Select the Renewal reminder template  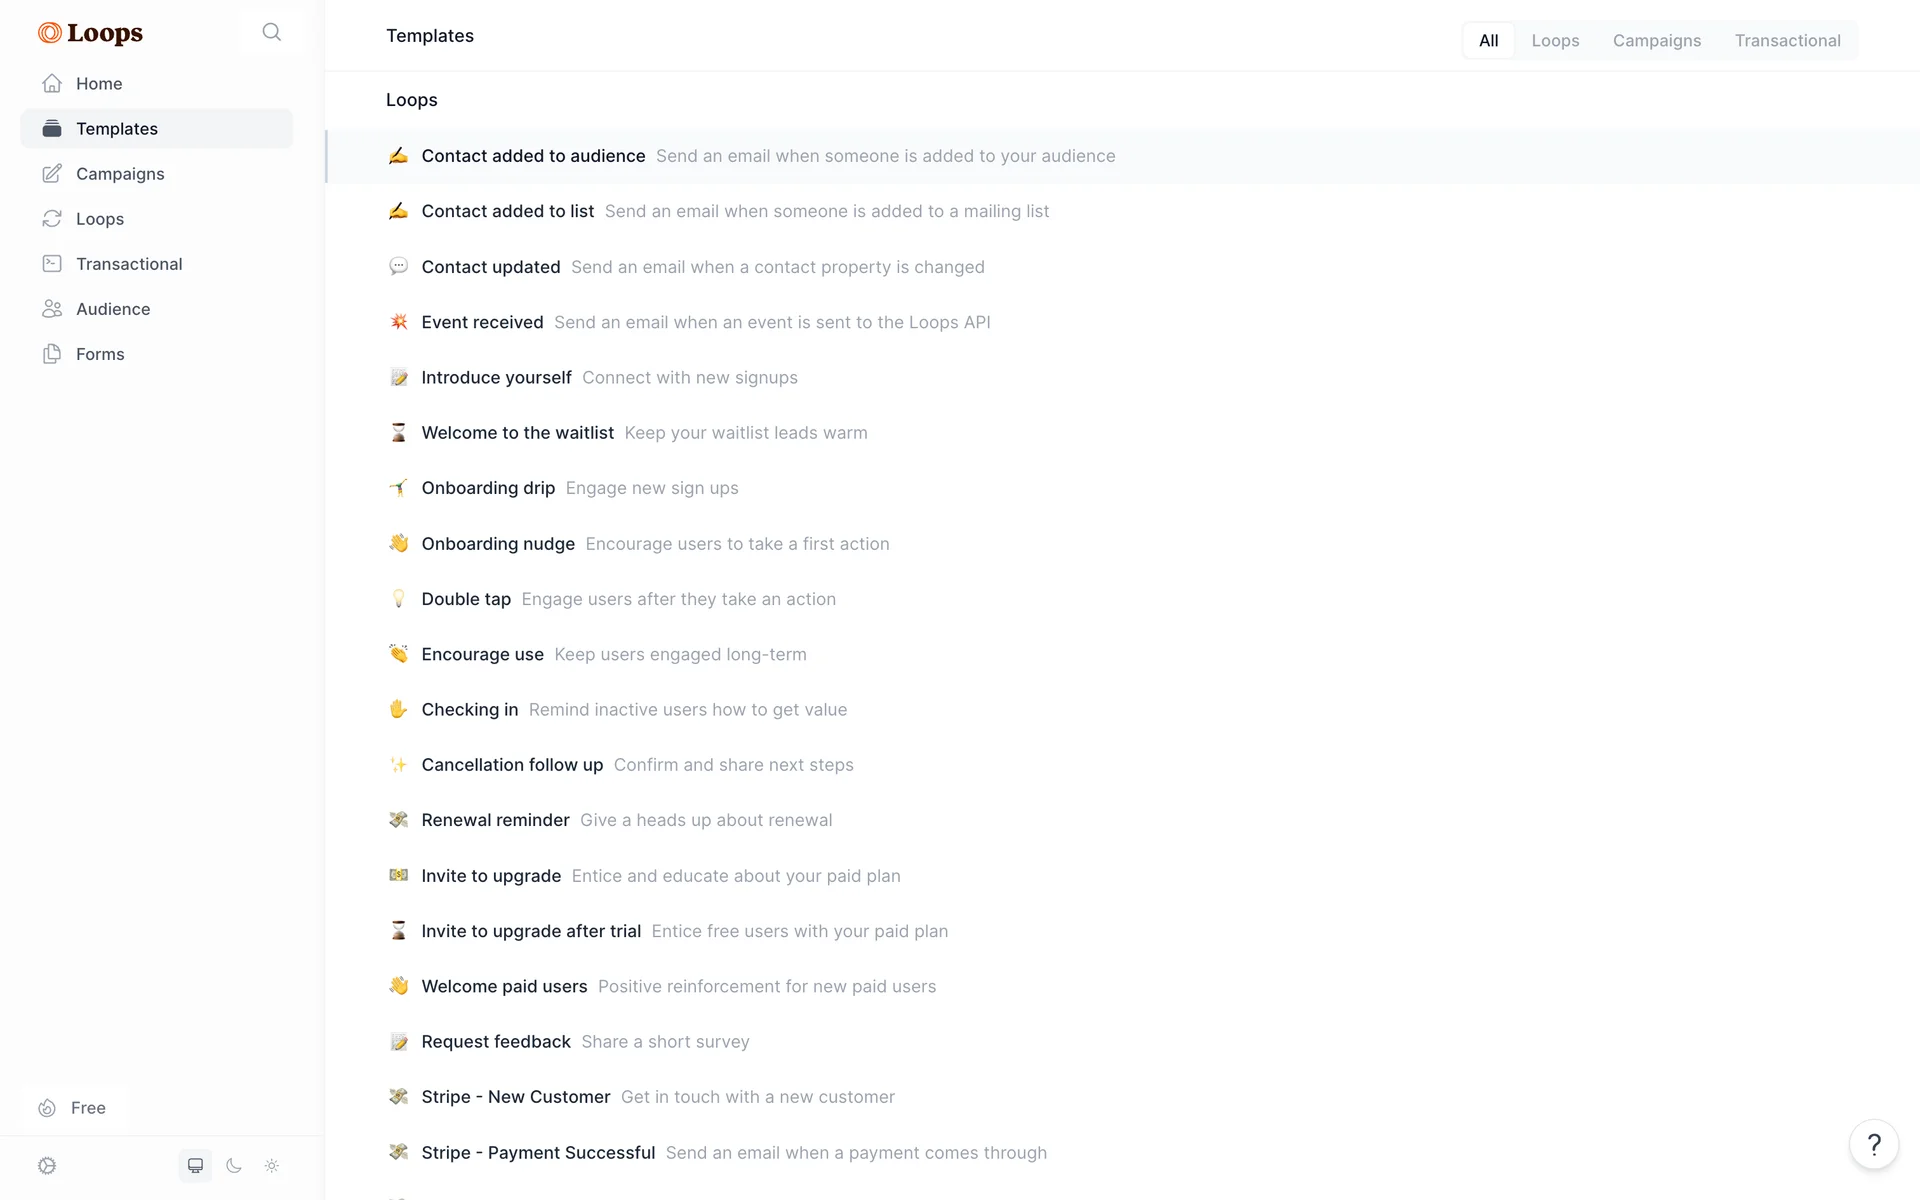1122,820
